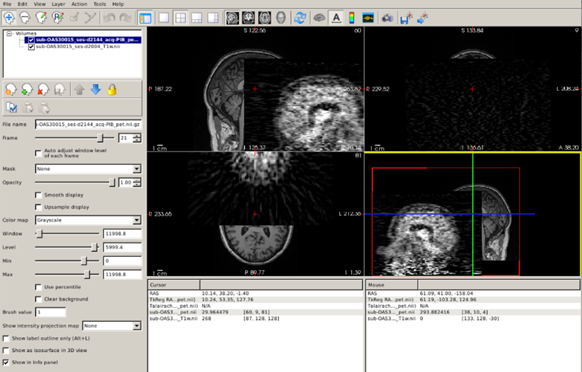The image size is (582, 372).
Task: Create a new volume layer icon
Action: point(11,89)
